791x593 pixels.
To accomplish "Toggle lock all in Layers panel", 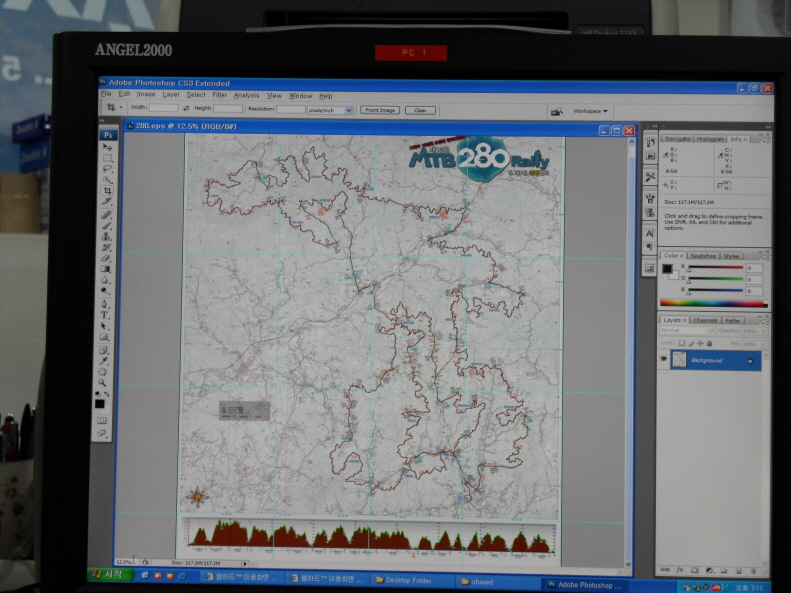I will (709, 343).
